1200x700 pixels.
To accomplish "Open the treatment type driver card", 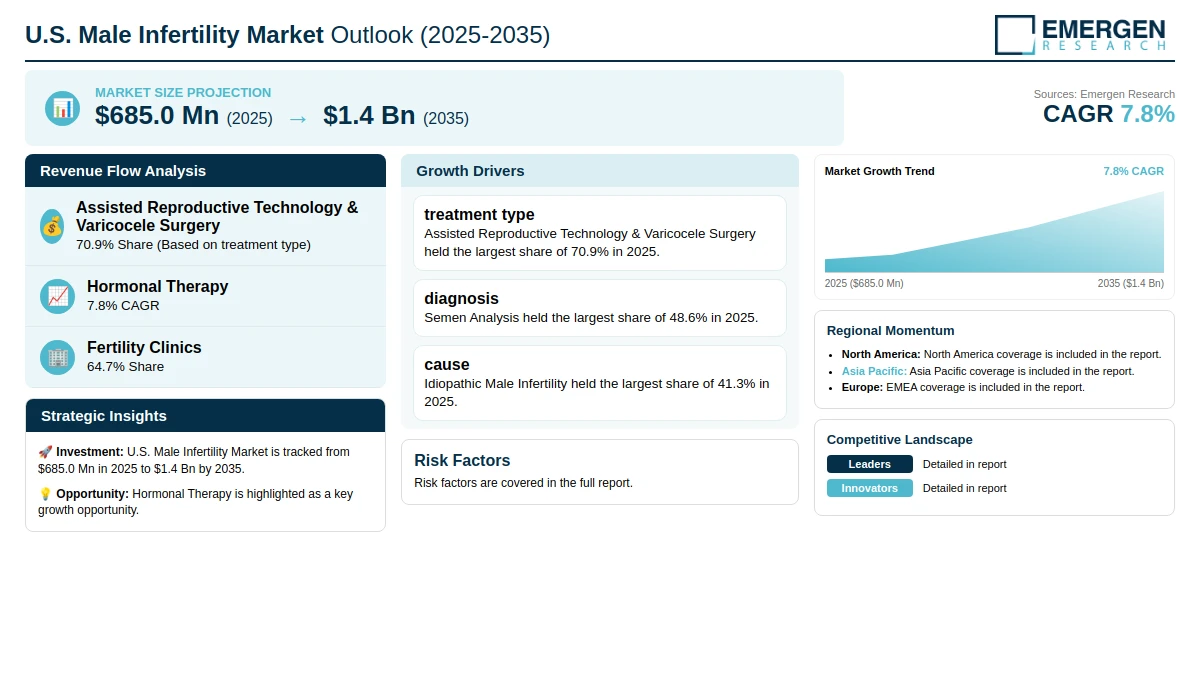I will click(x=600, y=232).
